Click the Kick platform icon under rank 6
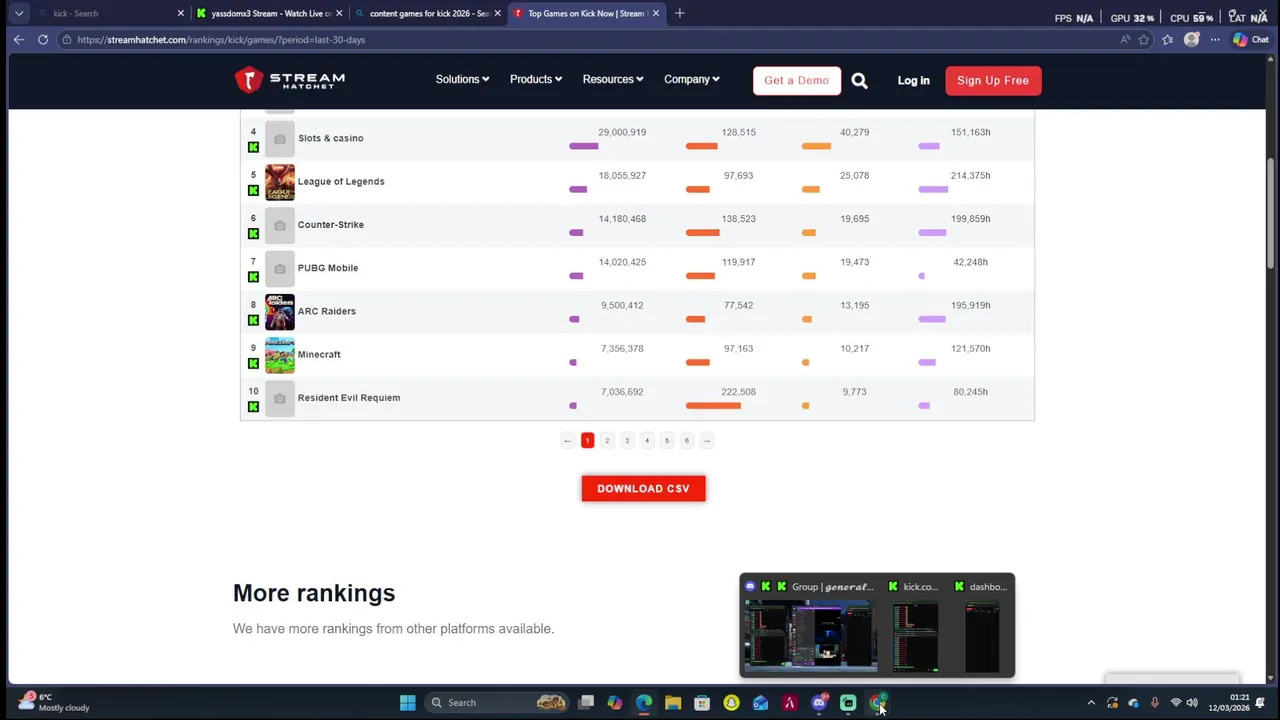Viewport: 1280px width, 720px height. tap(253, 234)
